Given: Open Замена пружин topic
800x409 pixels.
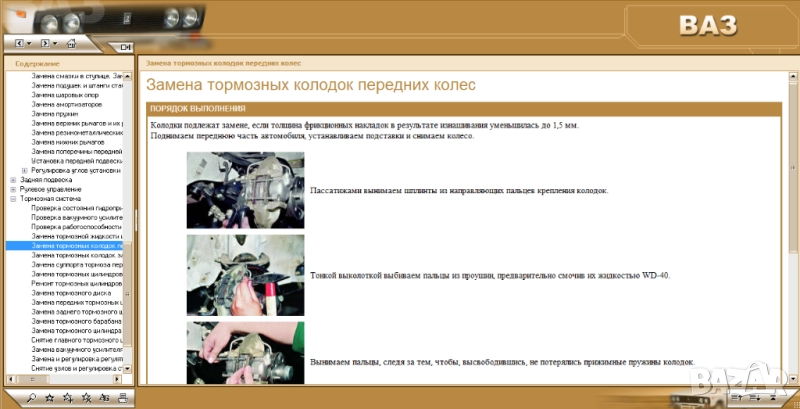Looking at the screenshot, I should click(x=55, y=114).
